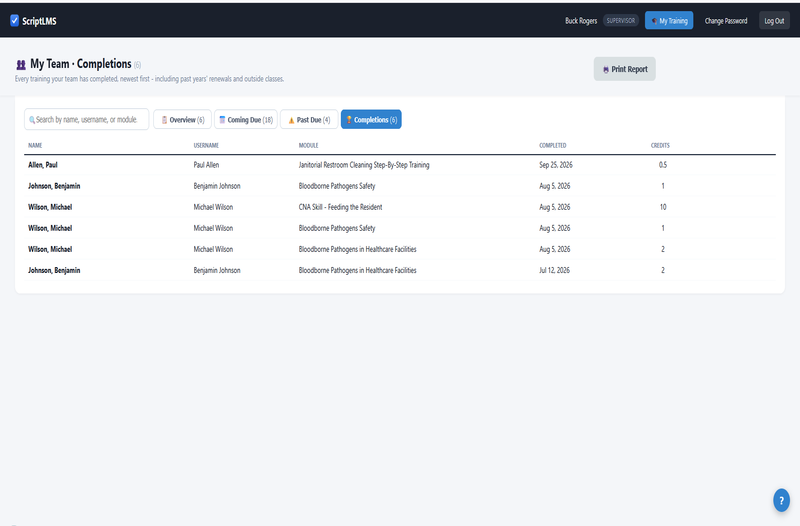Click the Buck Rogers user name
Image resolution: width=800 pixels, height=526 pixels.
(x=581, y=21)
